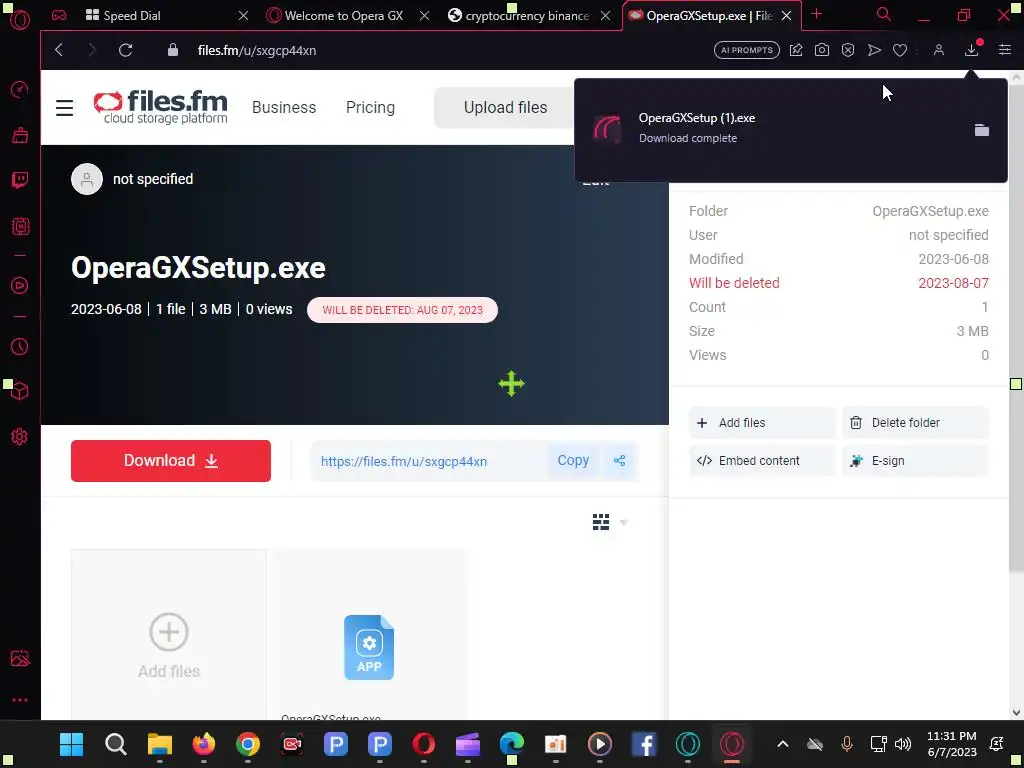Screen dimensions: 1024x768
Task: Click the WILL BE DELETED: AUG 07, 2023 badge
Action: tap(402, 310)
